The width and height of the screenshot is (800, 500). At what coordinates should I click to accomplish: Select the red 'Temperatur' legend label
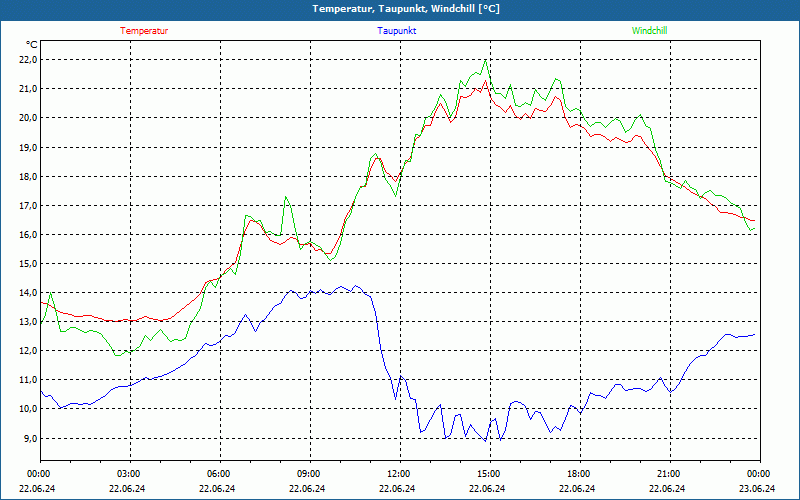tap(144, 31)
